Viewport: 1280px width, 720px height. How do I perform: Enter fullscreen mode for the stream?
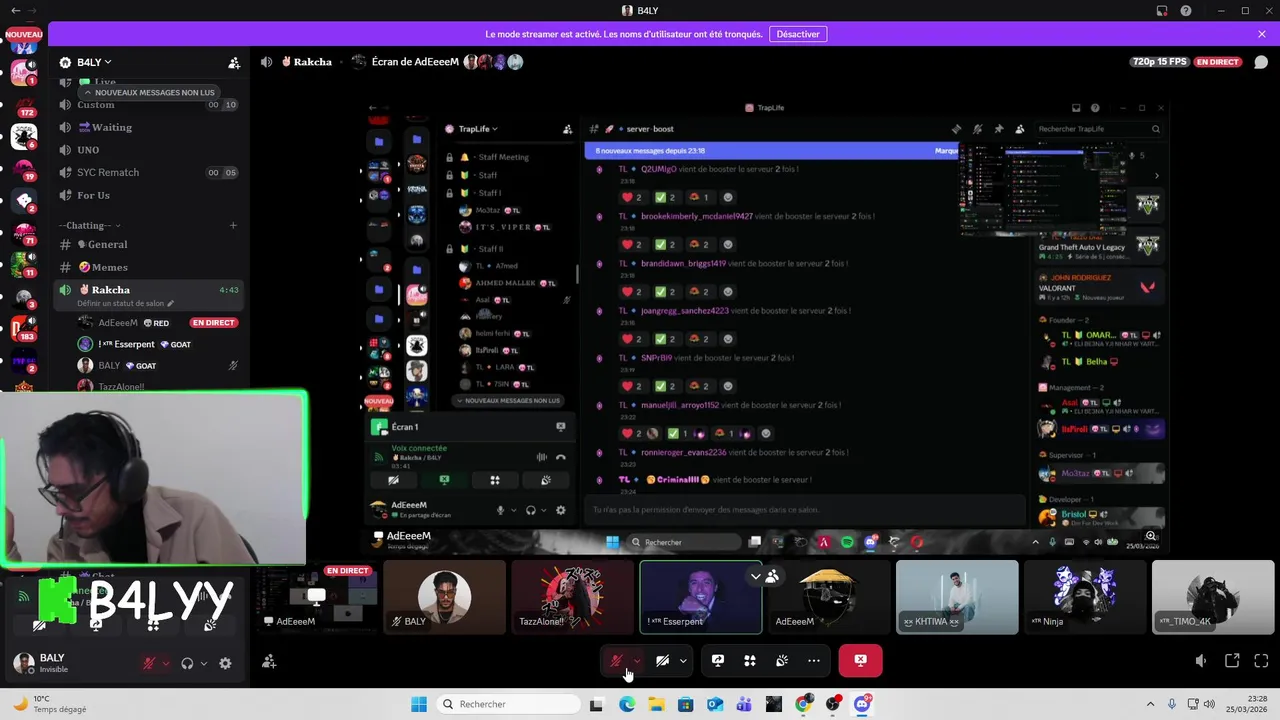coord(1261,661)
